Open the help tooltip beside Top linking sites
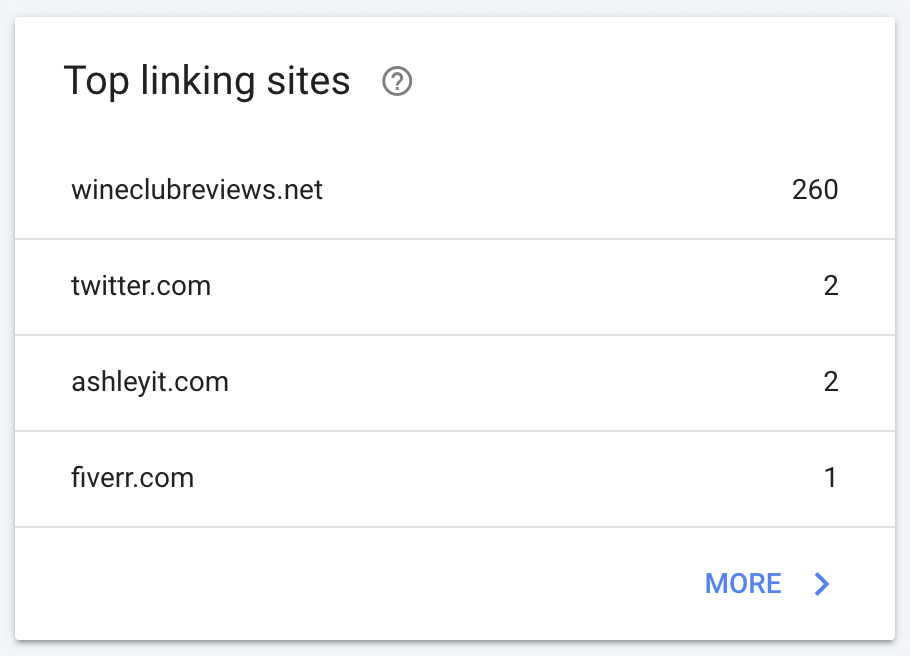910x656 pixels. coord(397,81)
